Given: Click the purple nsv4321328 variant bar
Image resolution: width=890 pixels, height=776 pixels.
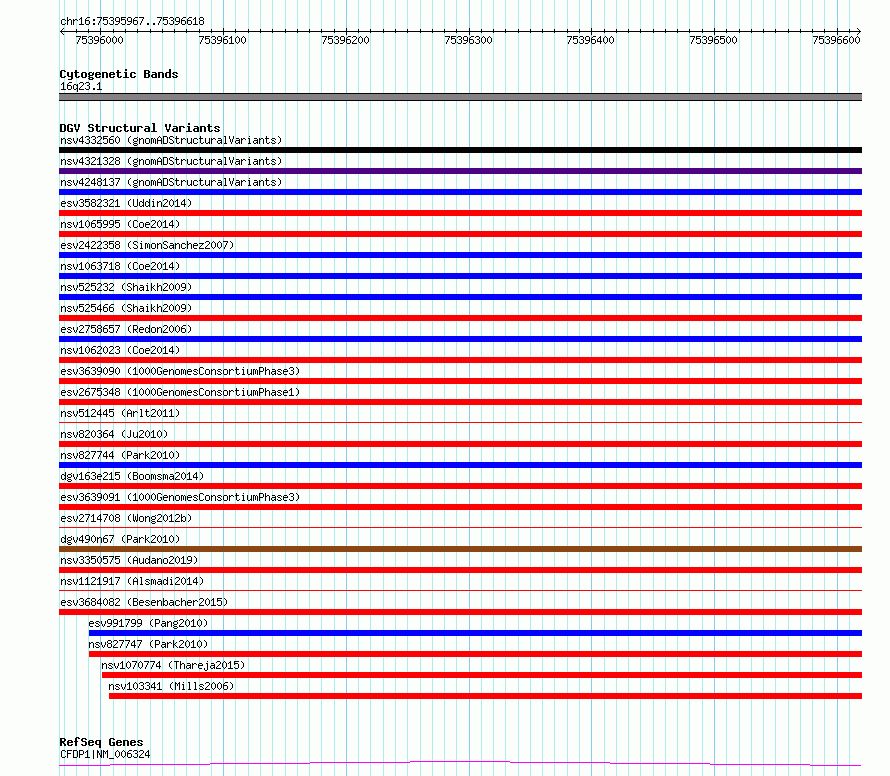Looking at the screenshot, I should click(x=460, y=171).
